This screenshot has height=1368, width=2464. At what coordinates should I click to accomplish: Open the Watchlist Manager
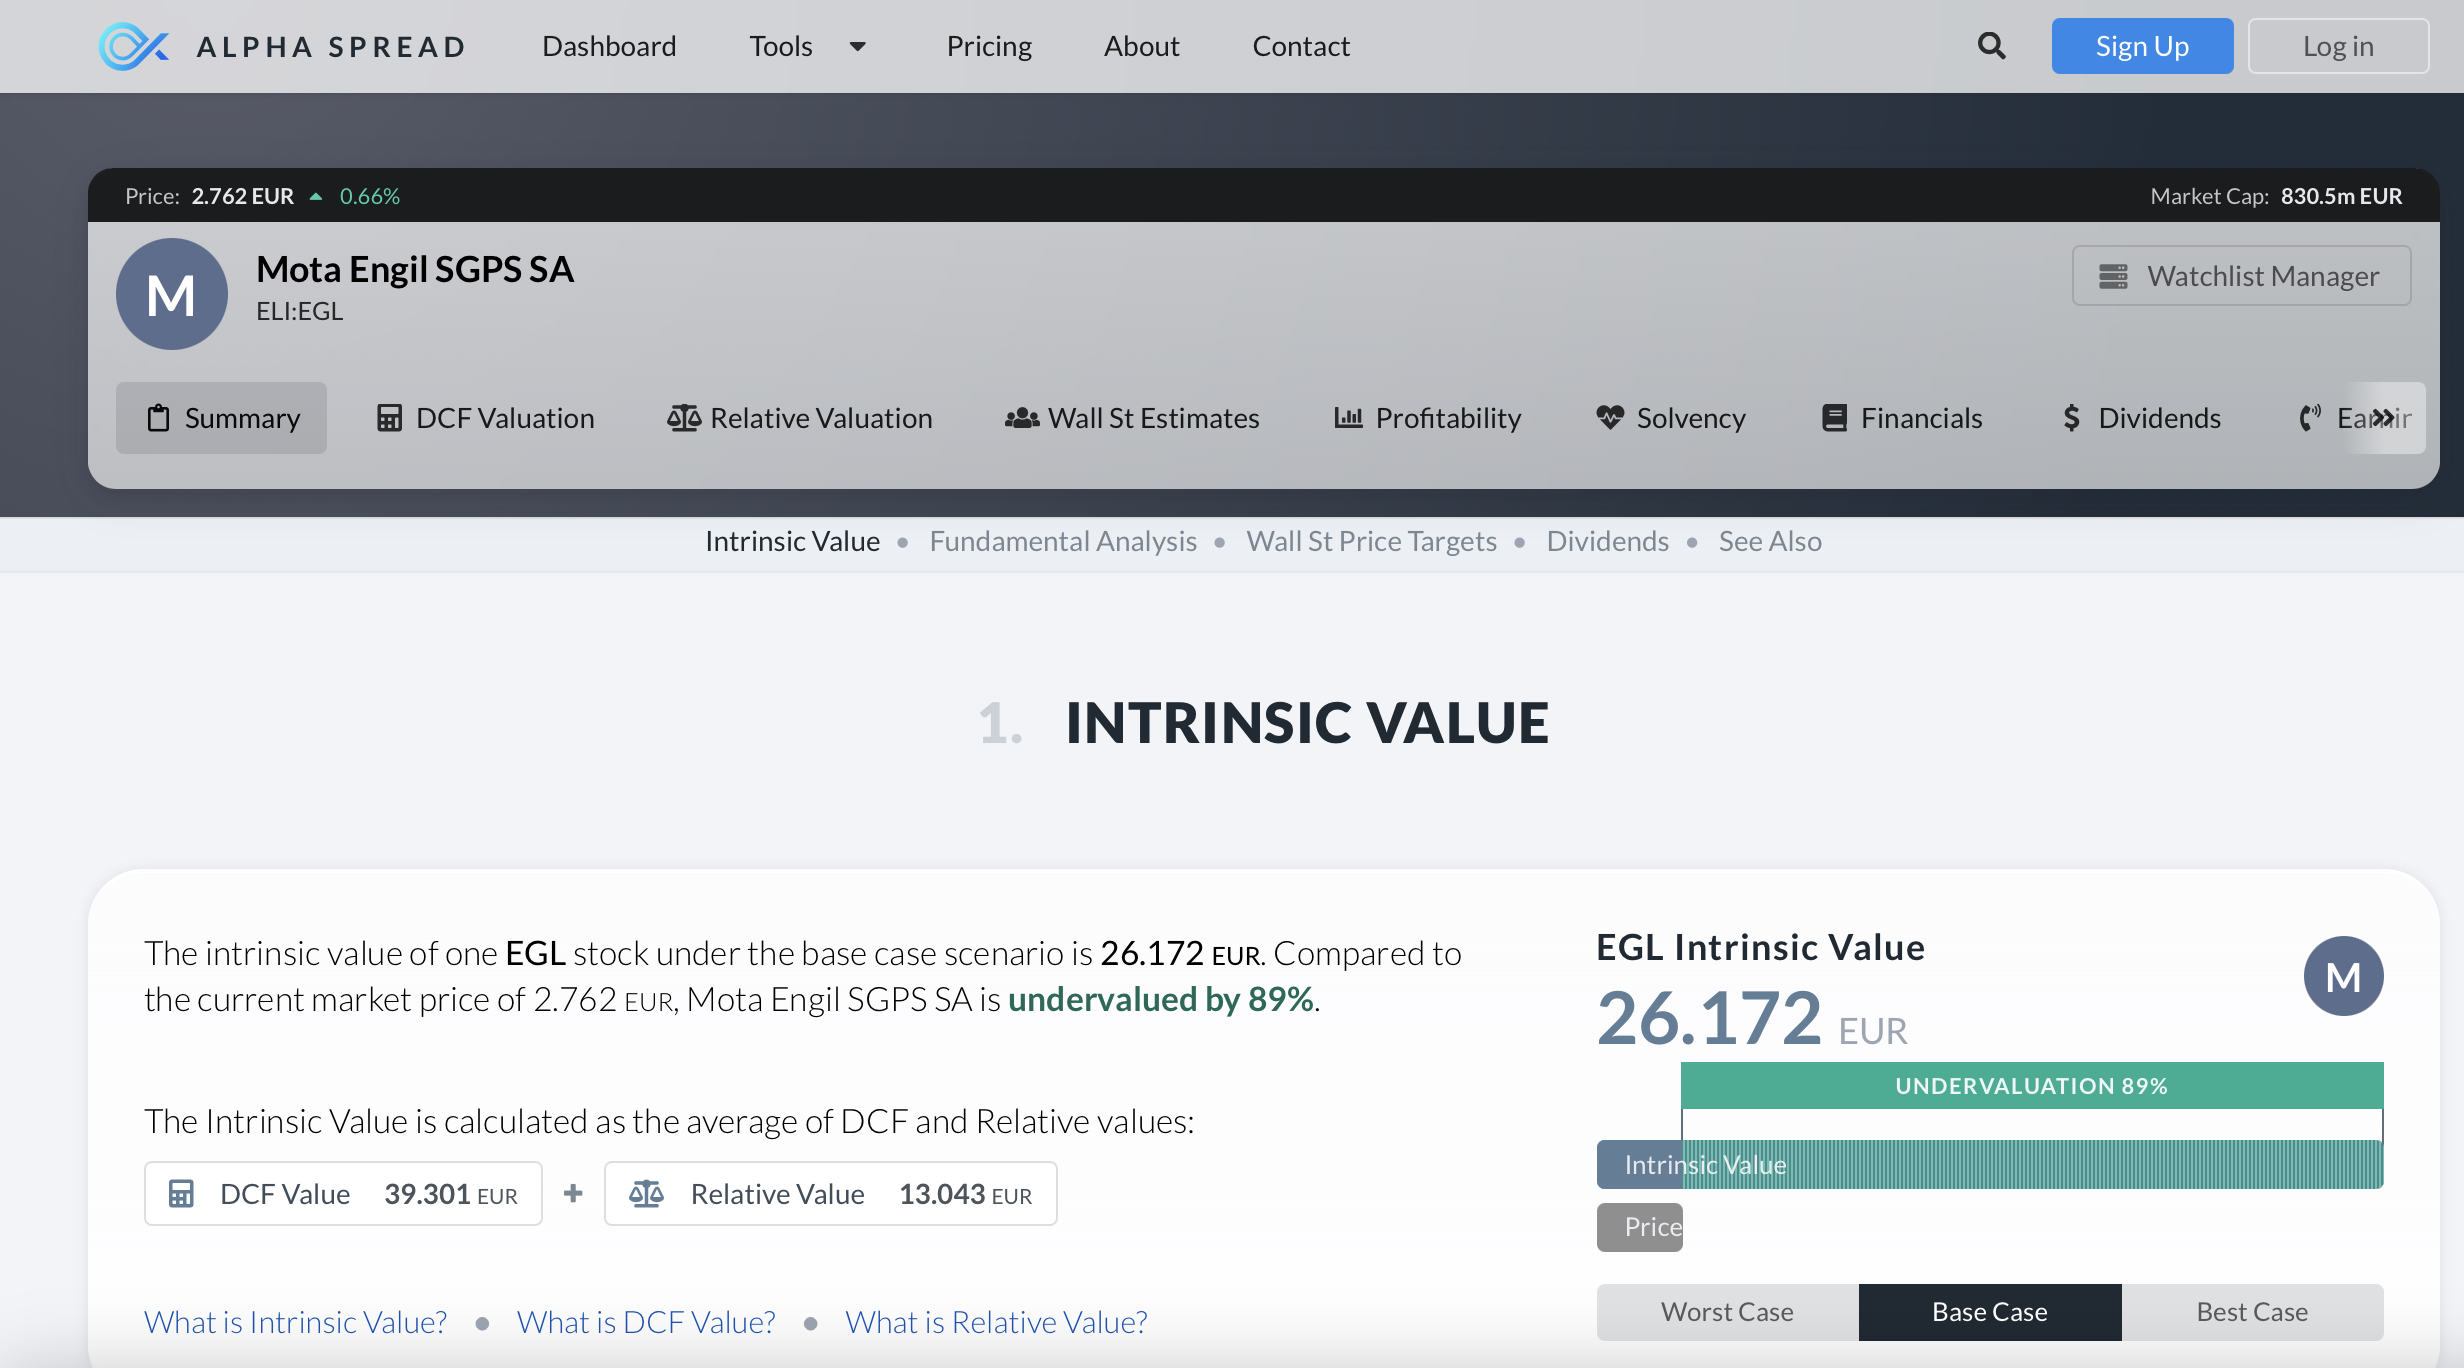(x=2241, y=276)
